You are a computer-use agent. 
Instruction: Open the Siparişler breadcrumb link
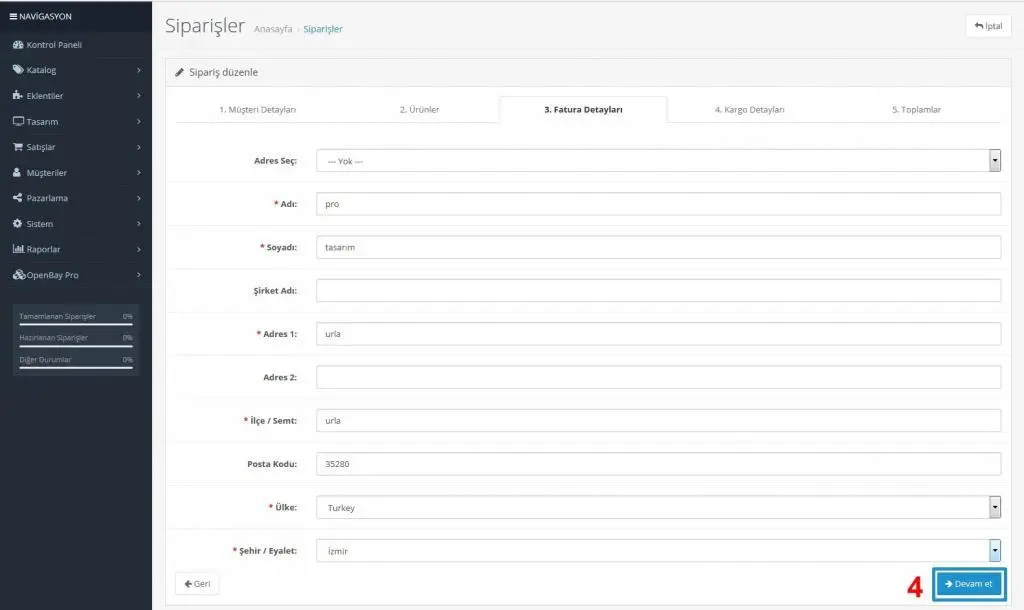323,29
